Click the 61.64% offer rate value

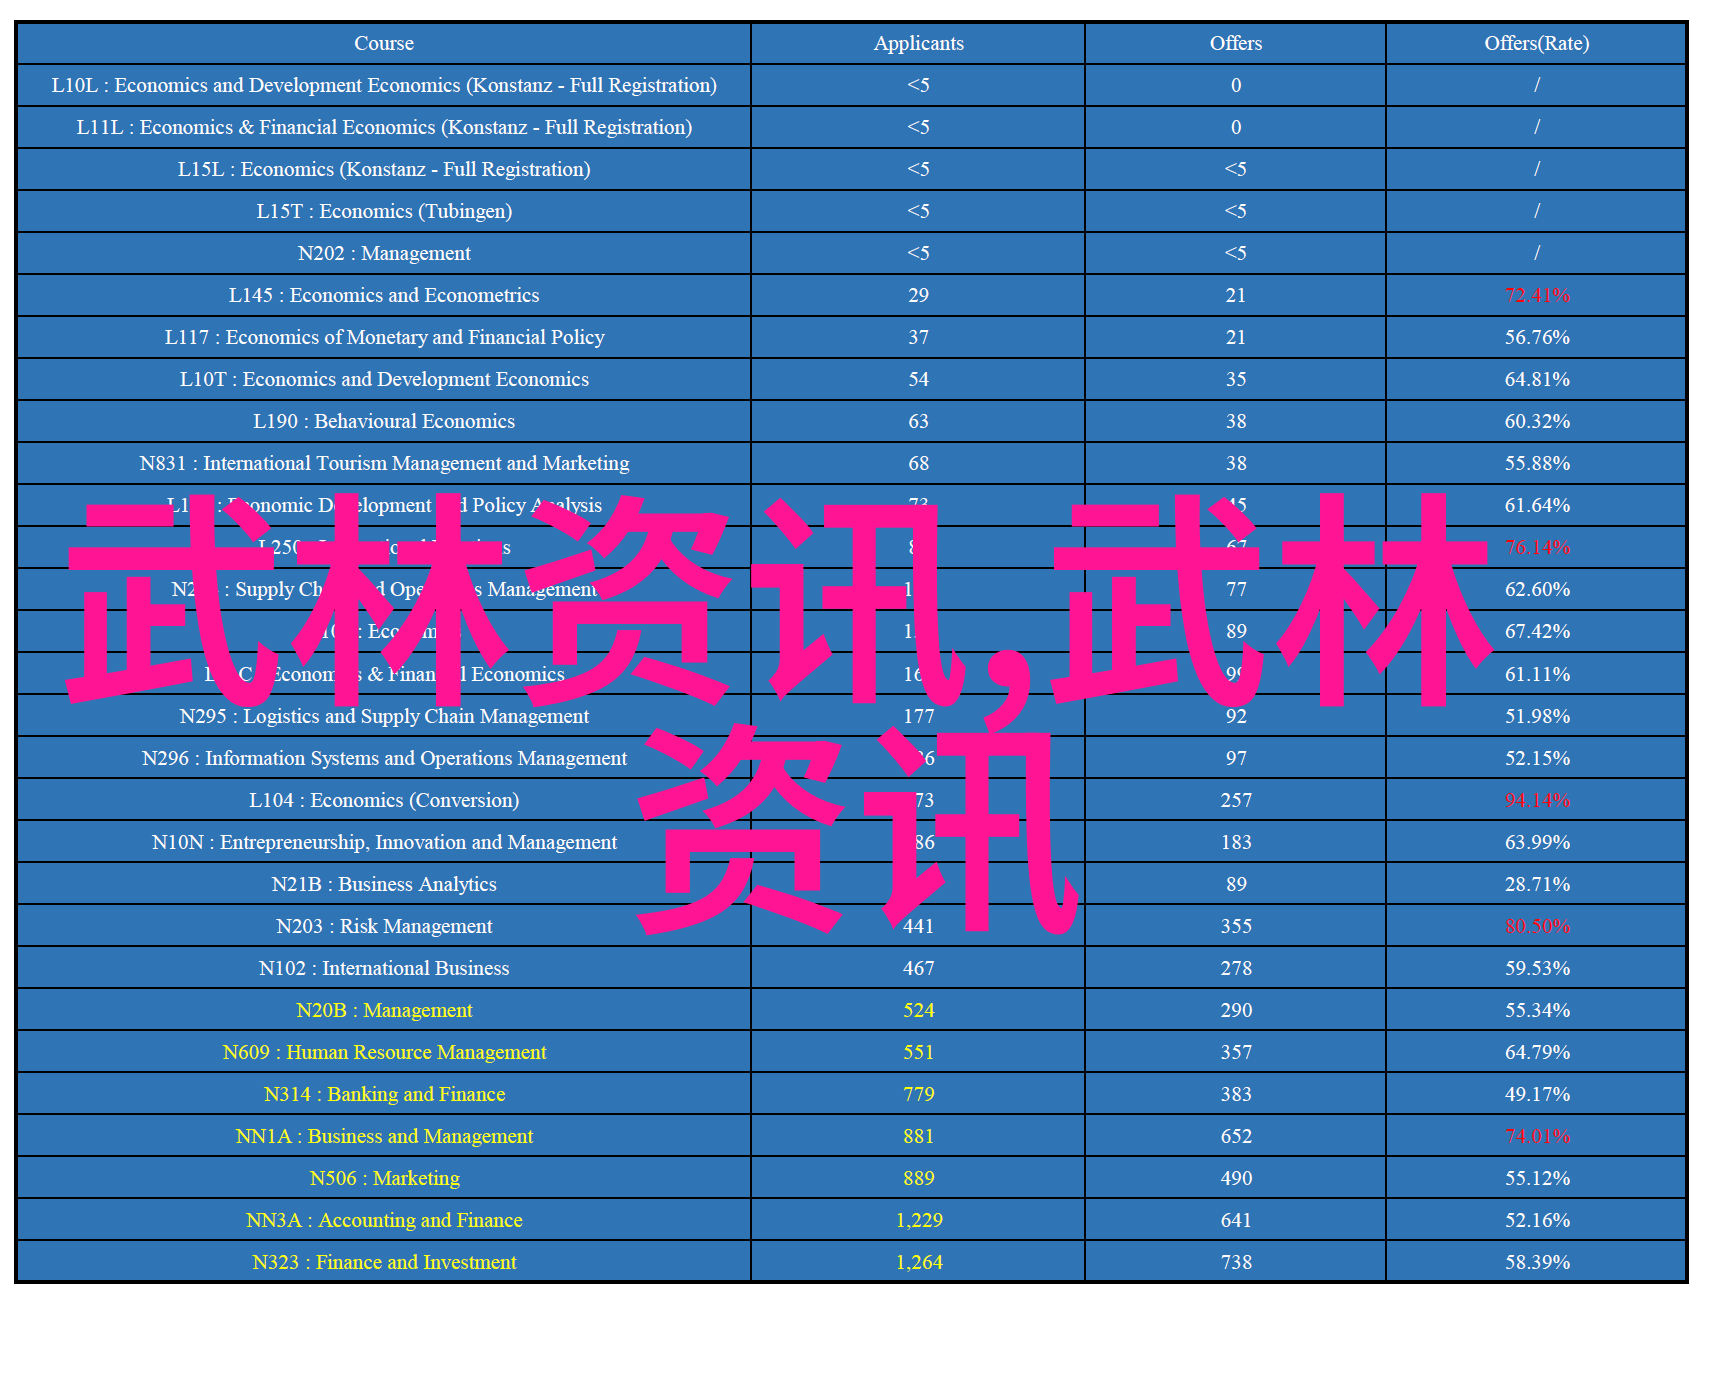(1537, 505)
